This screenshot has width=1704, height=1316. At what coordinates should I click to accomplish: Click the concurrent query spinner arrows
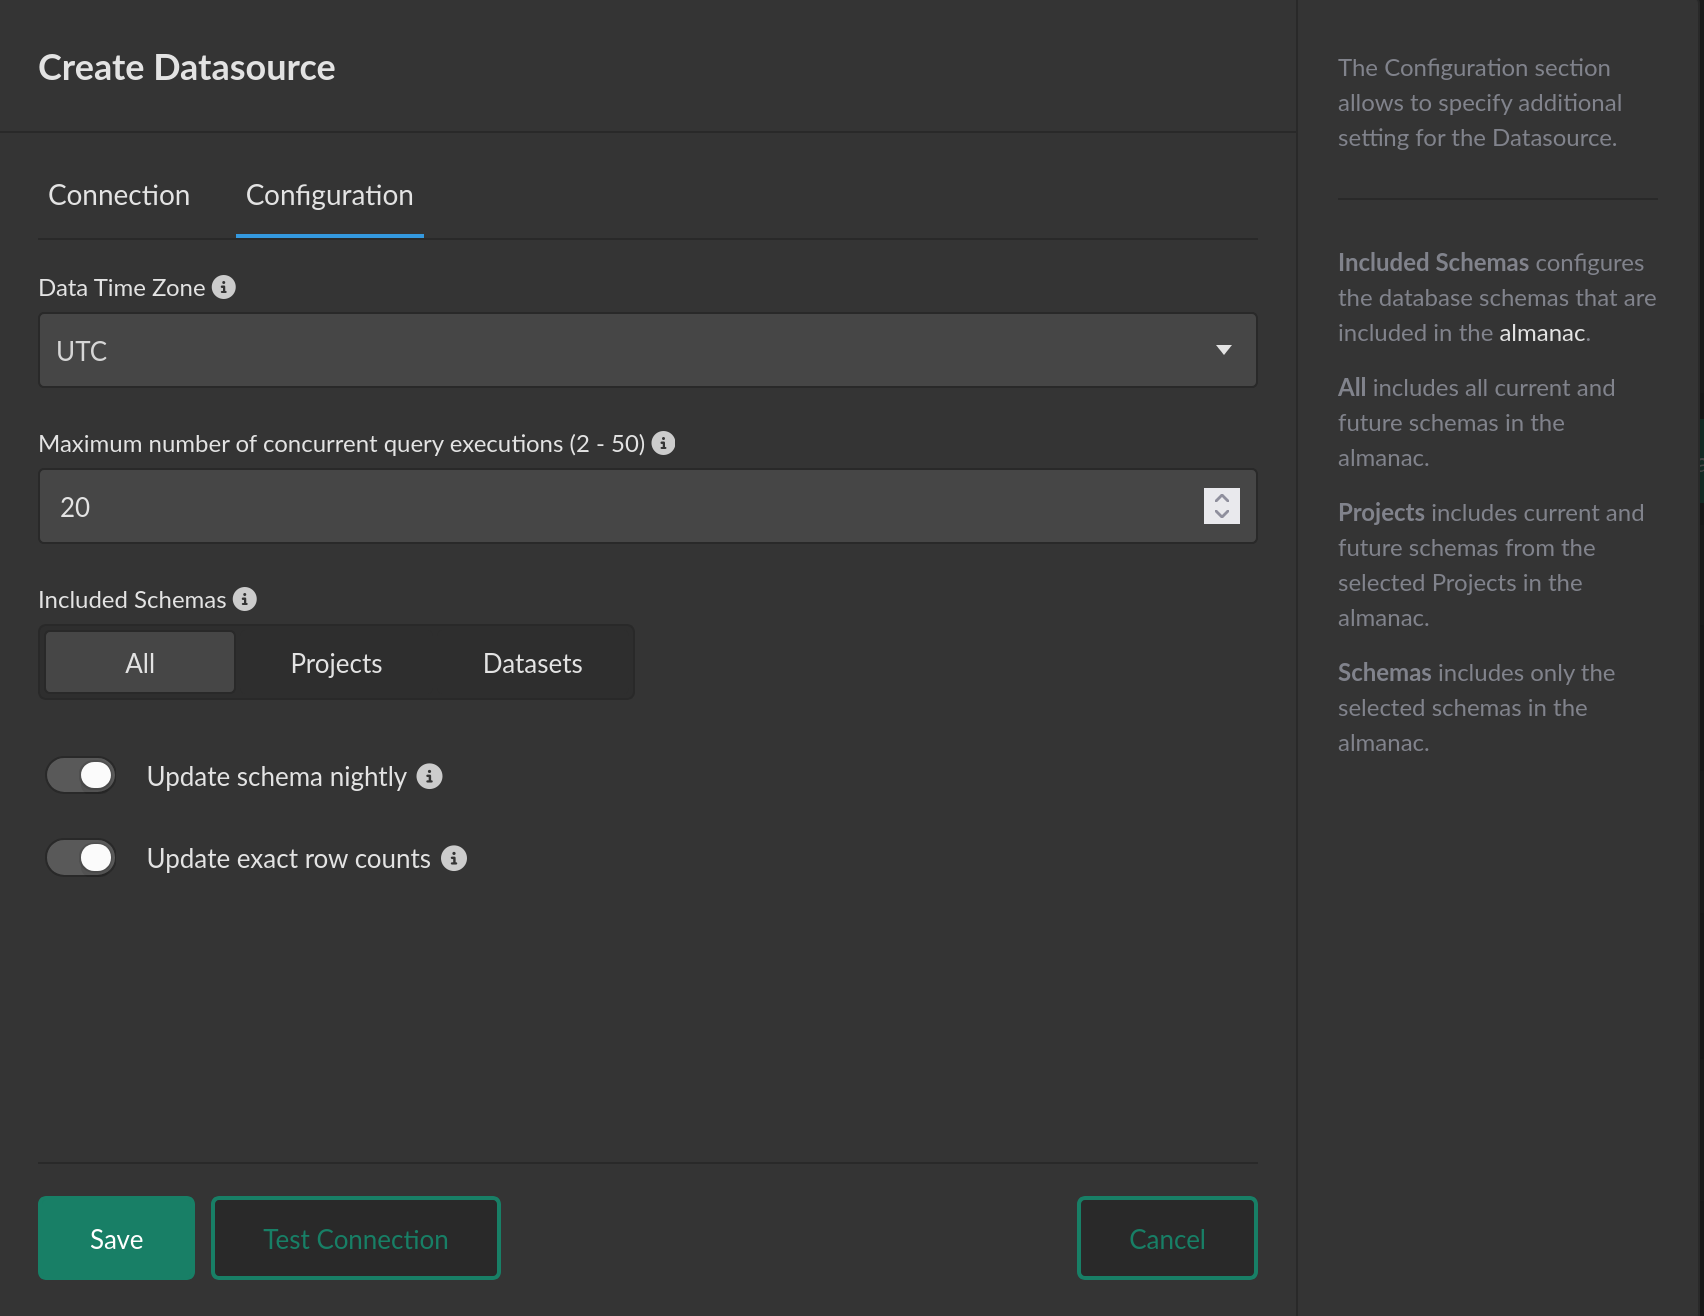pos(1222,506)
